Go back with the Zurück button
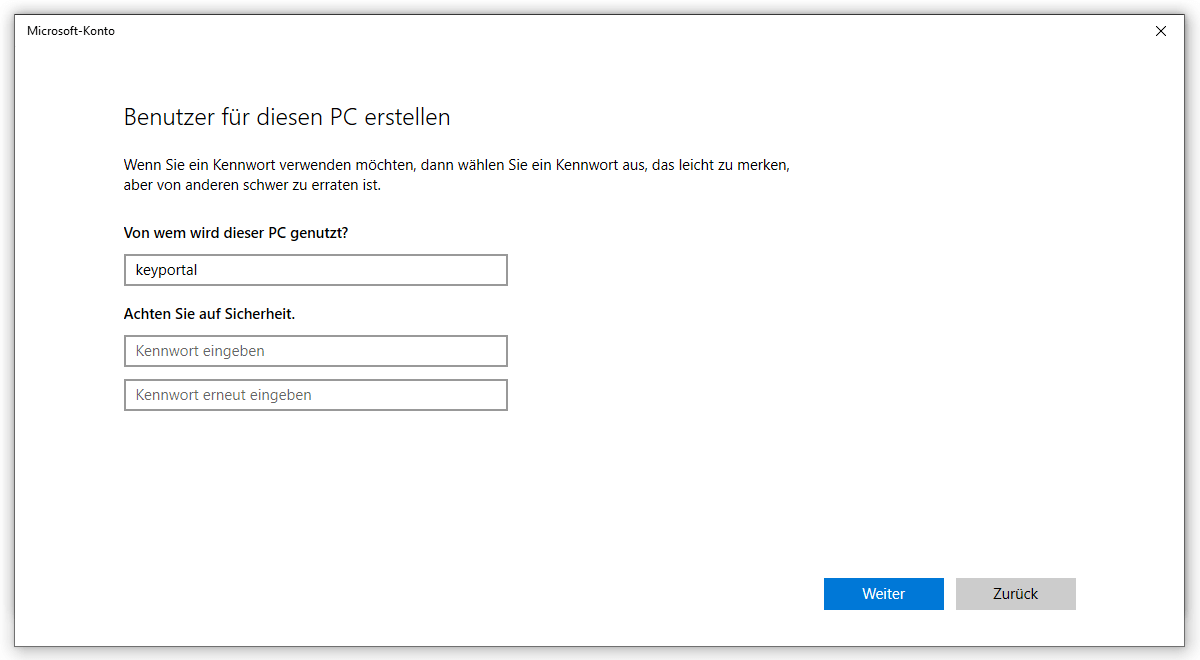Image resolution: width=1200 pixels, height=660 pixels. click(1016, 594)
